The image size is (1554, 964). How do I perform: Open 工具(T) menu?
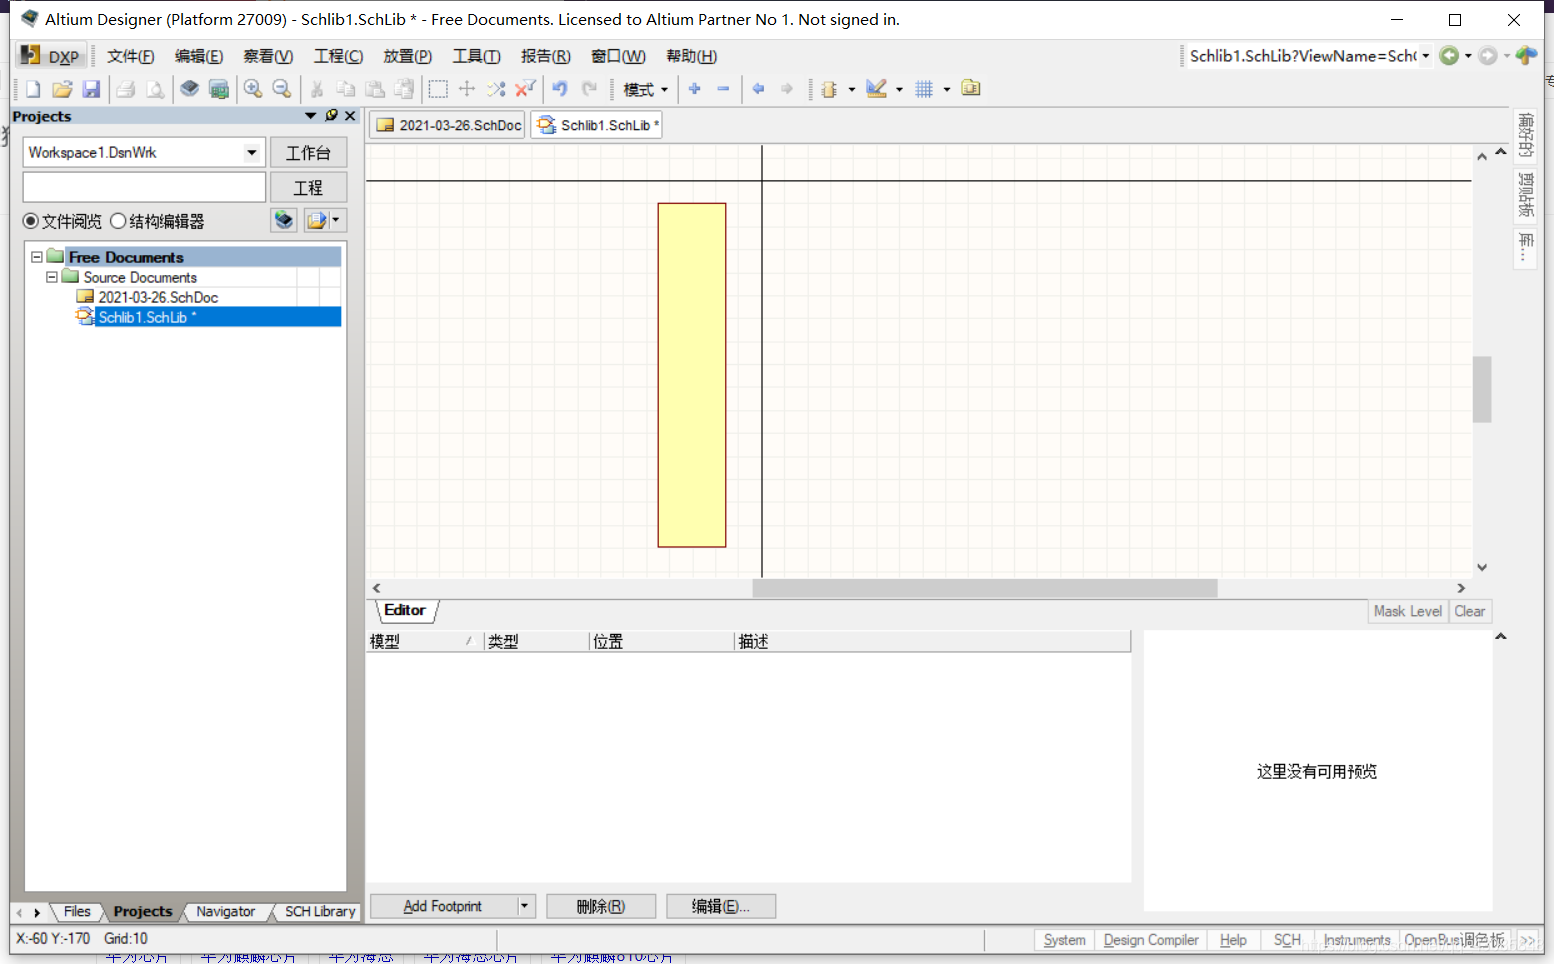pyautogui.click(x=476, y=57)
